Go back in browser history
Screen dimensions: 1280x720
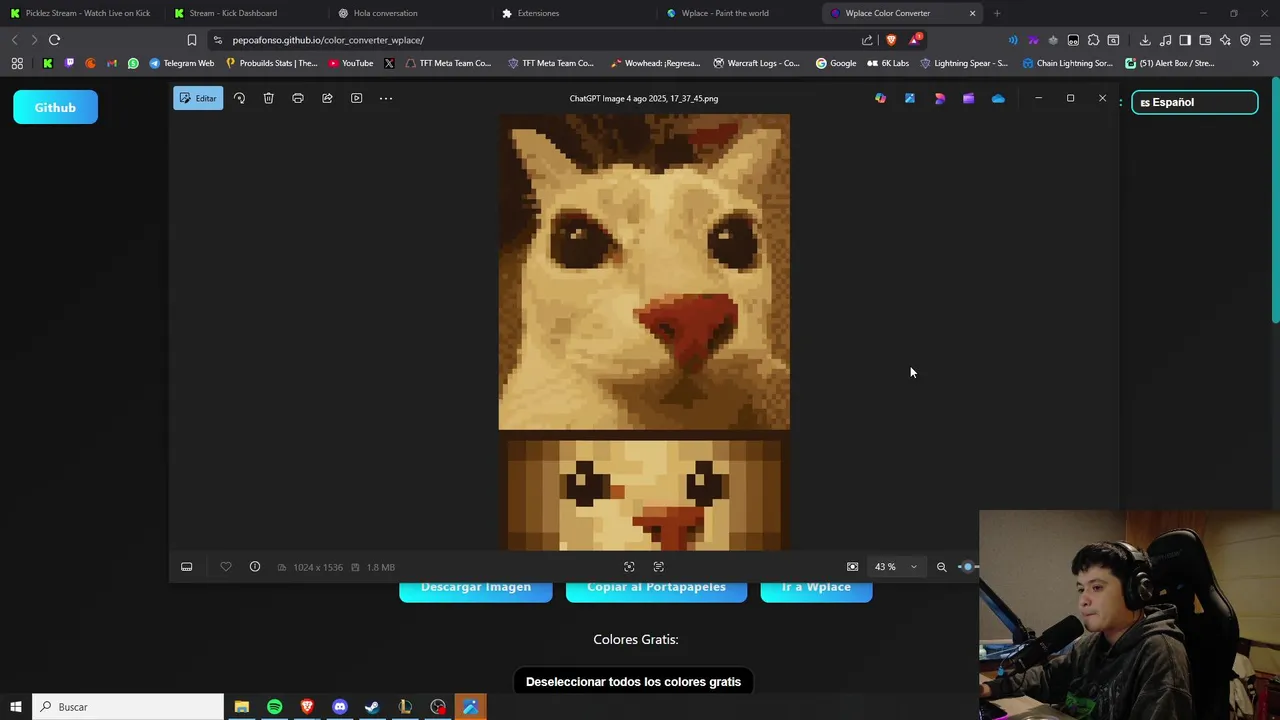coord(14,40)
